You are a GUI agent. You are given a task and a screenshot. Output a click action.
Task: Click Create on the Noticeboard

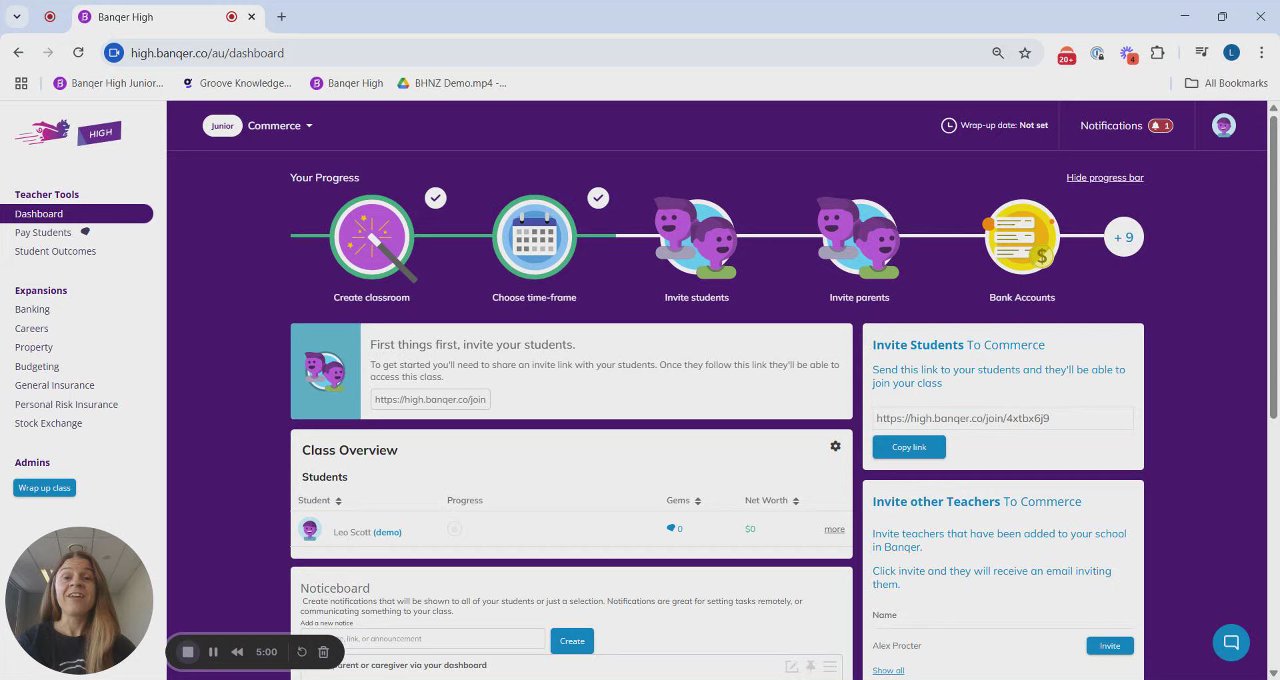[x=572, y=641]
